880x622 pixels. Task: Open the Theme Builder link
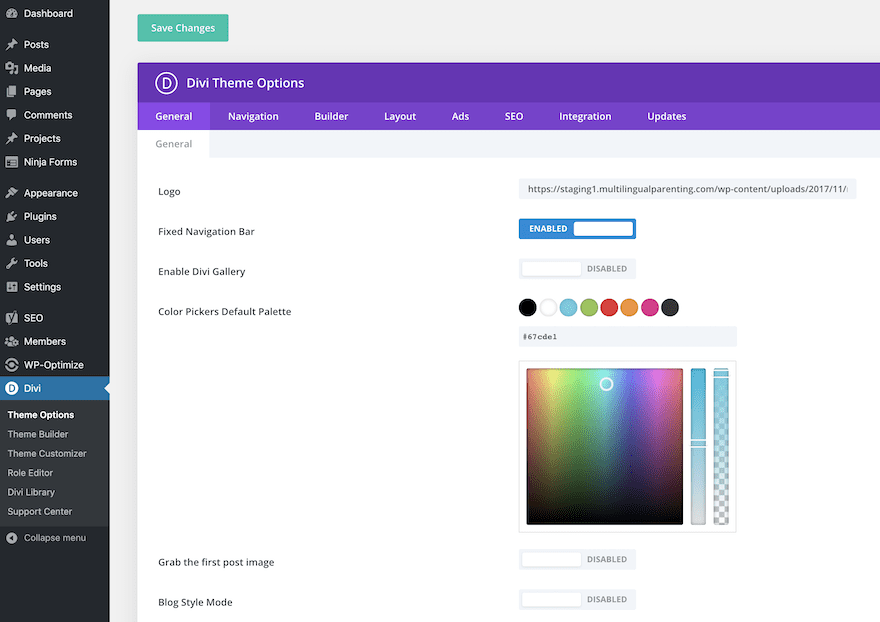[38, 434]
